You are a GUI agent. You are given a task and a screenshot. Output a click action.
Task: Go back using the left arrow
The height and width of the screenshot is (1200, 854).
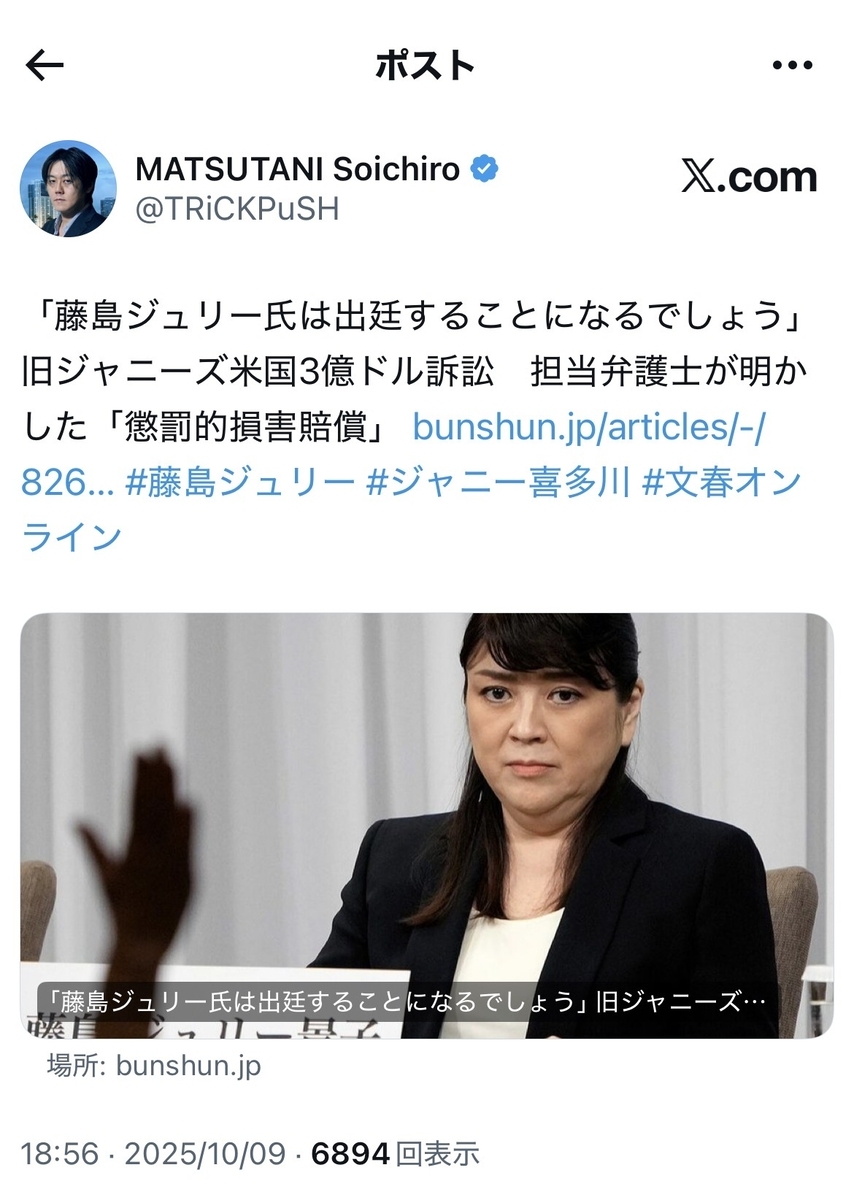44,66
